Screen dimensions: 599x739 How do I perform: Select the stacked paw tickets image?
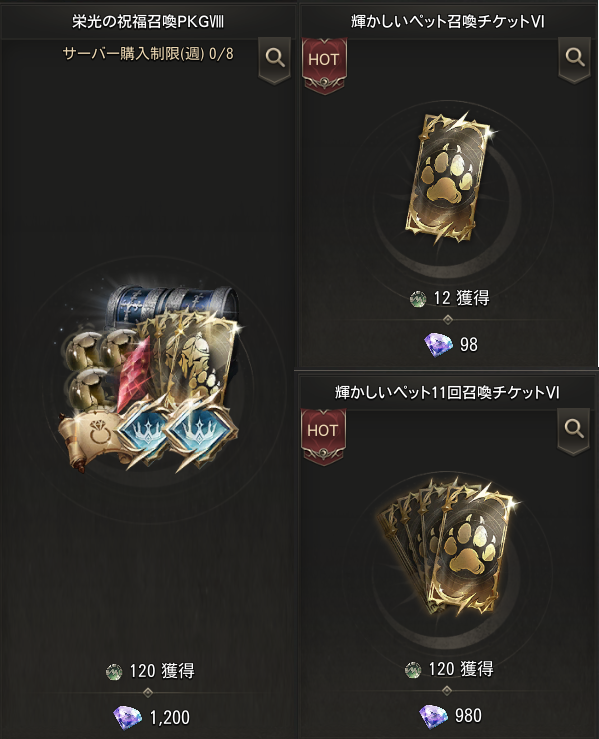tap(447, 549)
